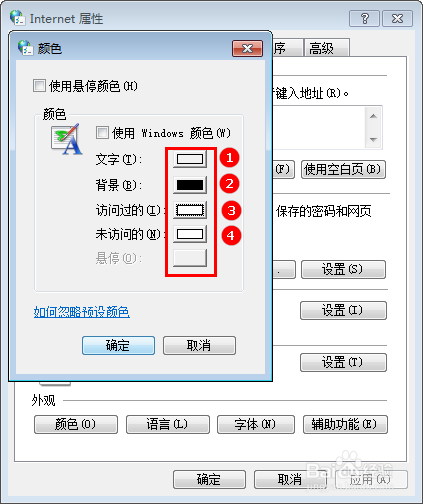The height and width of the screenshot is (504, 423).
Task: Click the 使用空白页 button
Action: click(x=343, y=170)
